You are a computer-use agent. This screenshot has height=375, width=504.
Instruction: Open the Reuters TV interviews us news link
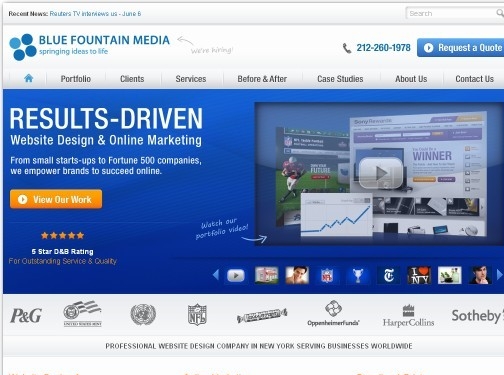pyautogui.click(x=95, y=14)
